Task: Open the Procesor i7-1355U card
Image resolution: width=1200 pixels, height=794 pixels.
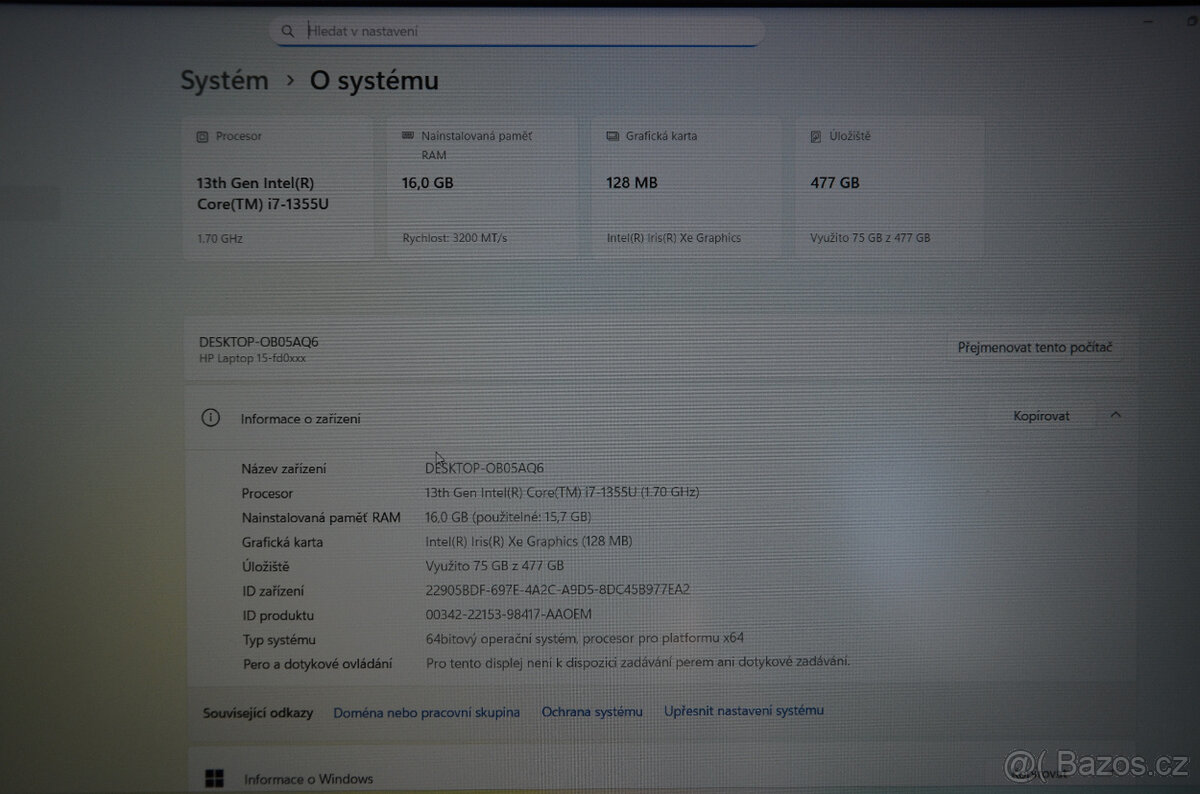Action: (x=277, y=189)
